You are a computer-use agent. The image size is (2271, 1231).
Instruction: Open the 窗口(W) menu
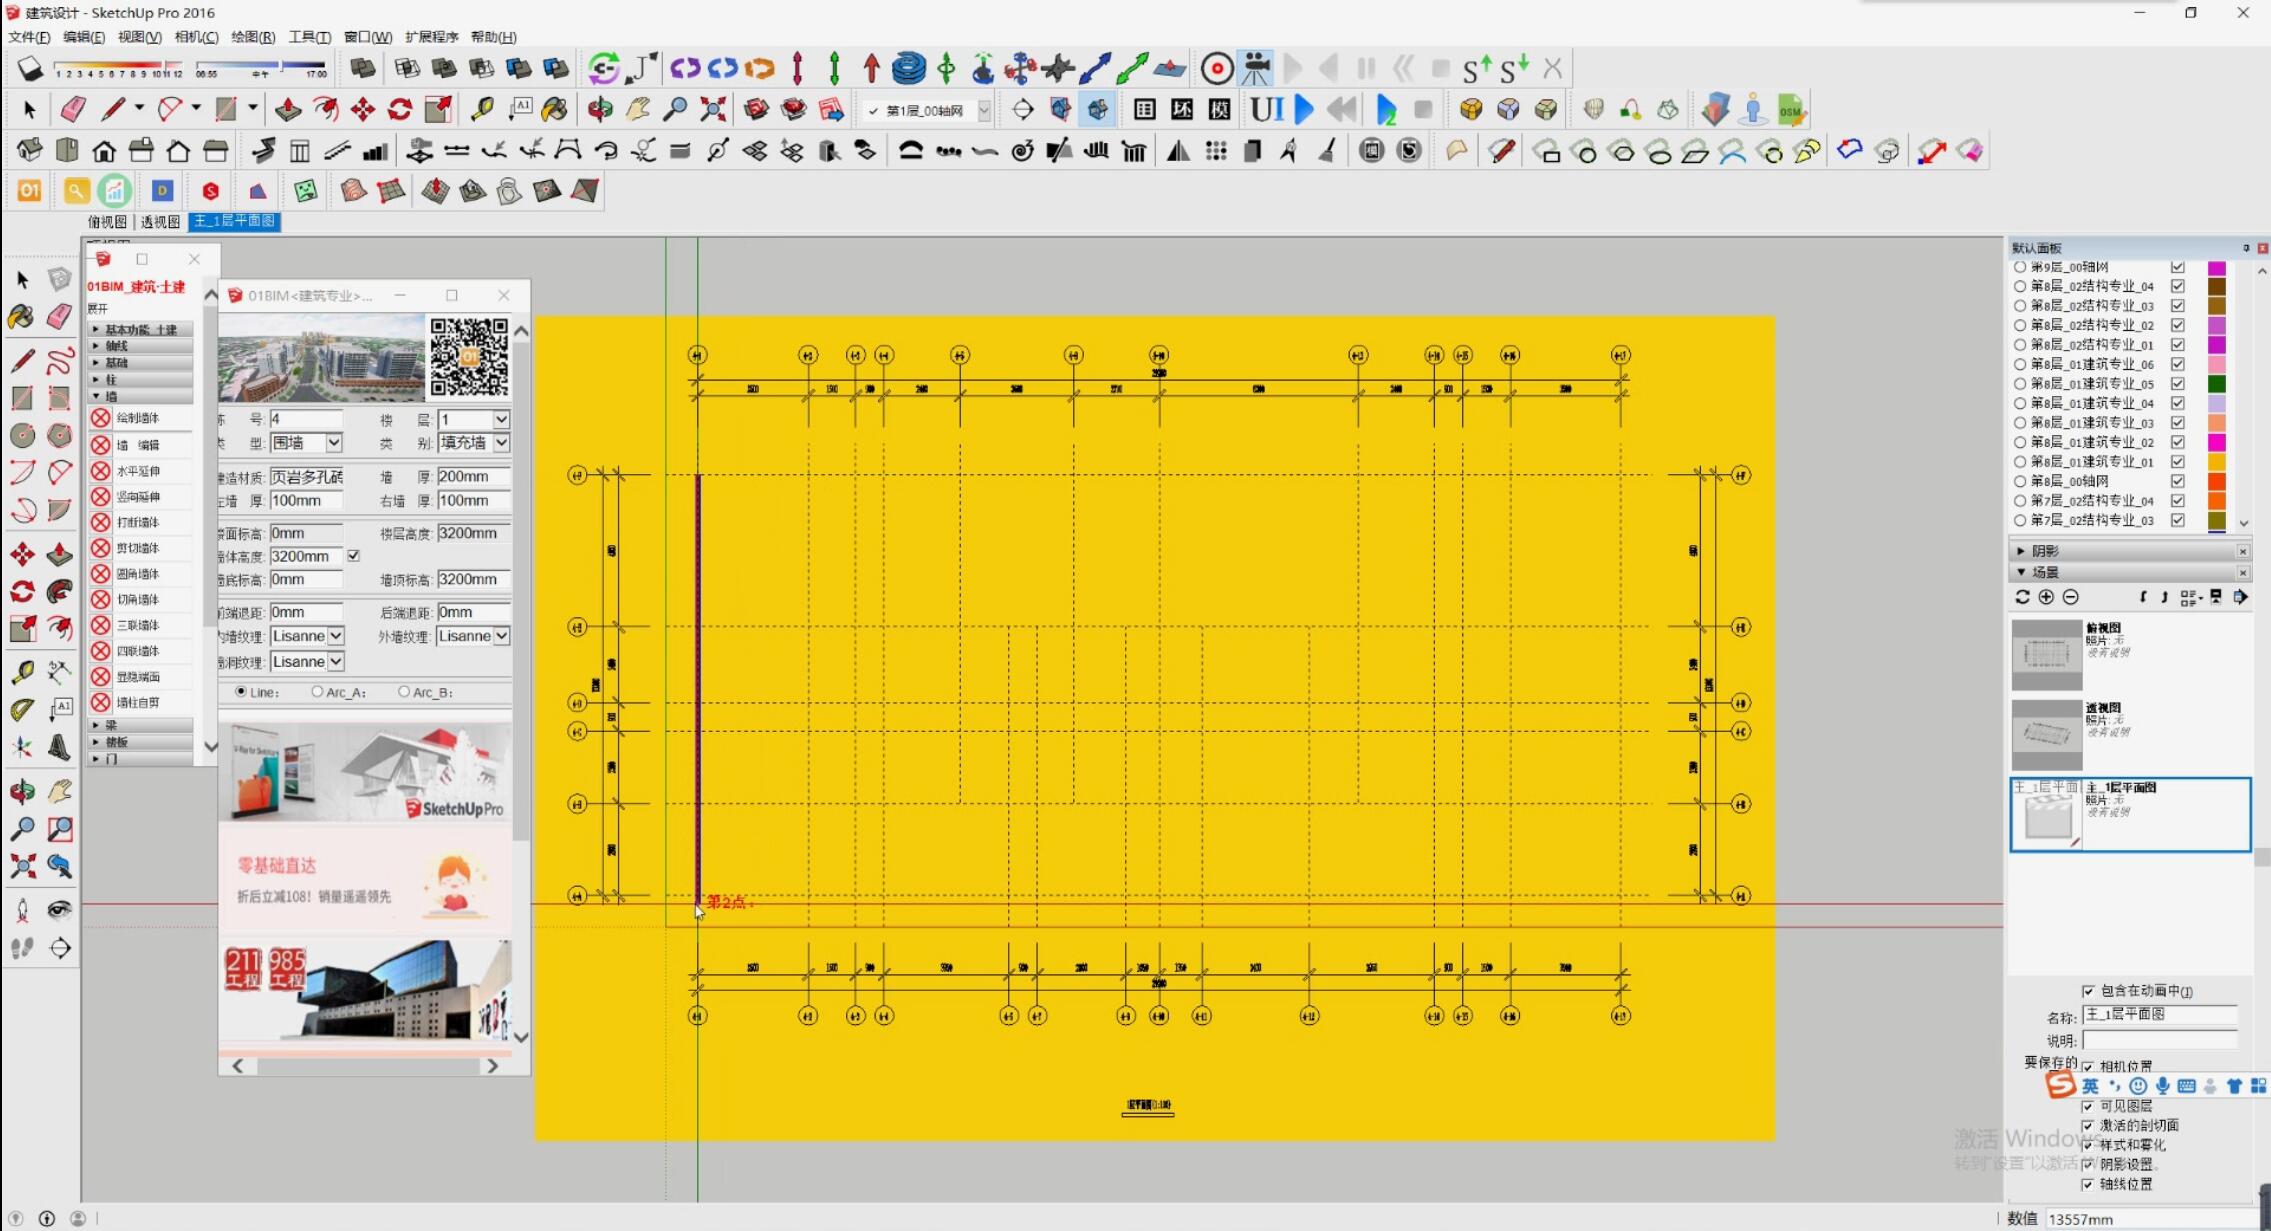click(368, 37)
